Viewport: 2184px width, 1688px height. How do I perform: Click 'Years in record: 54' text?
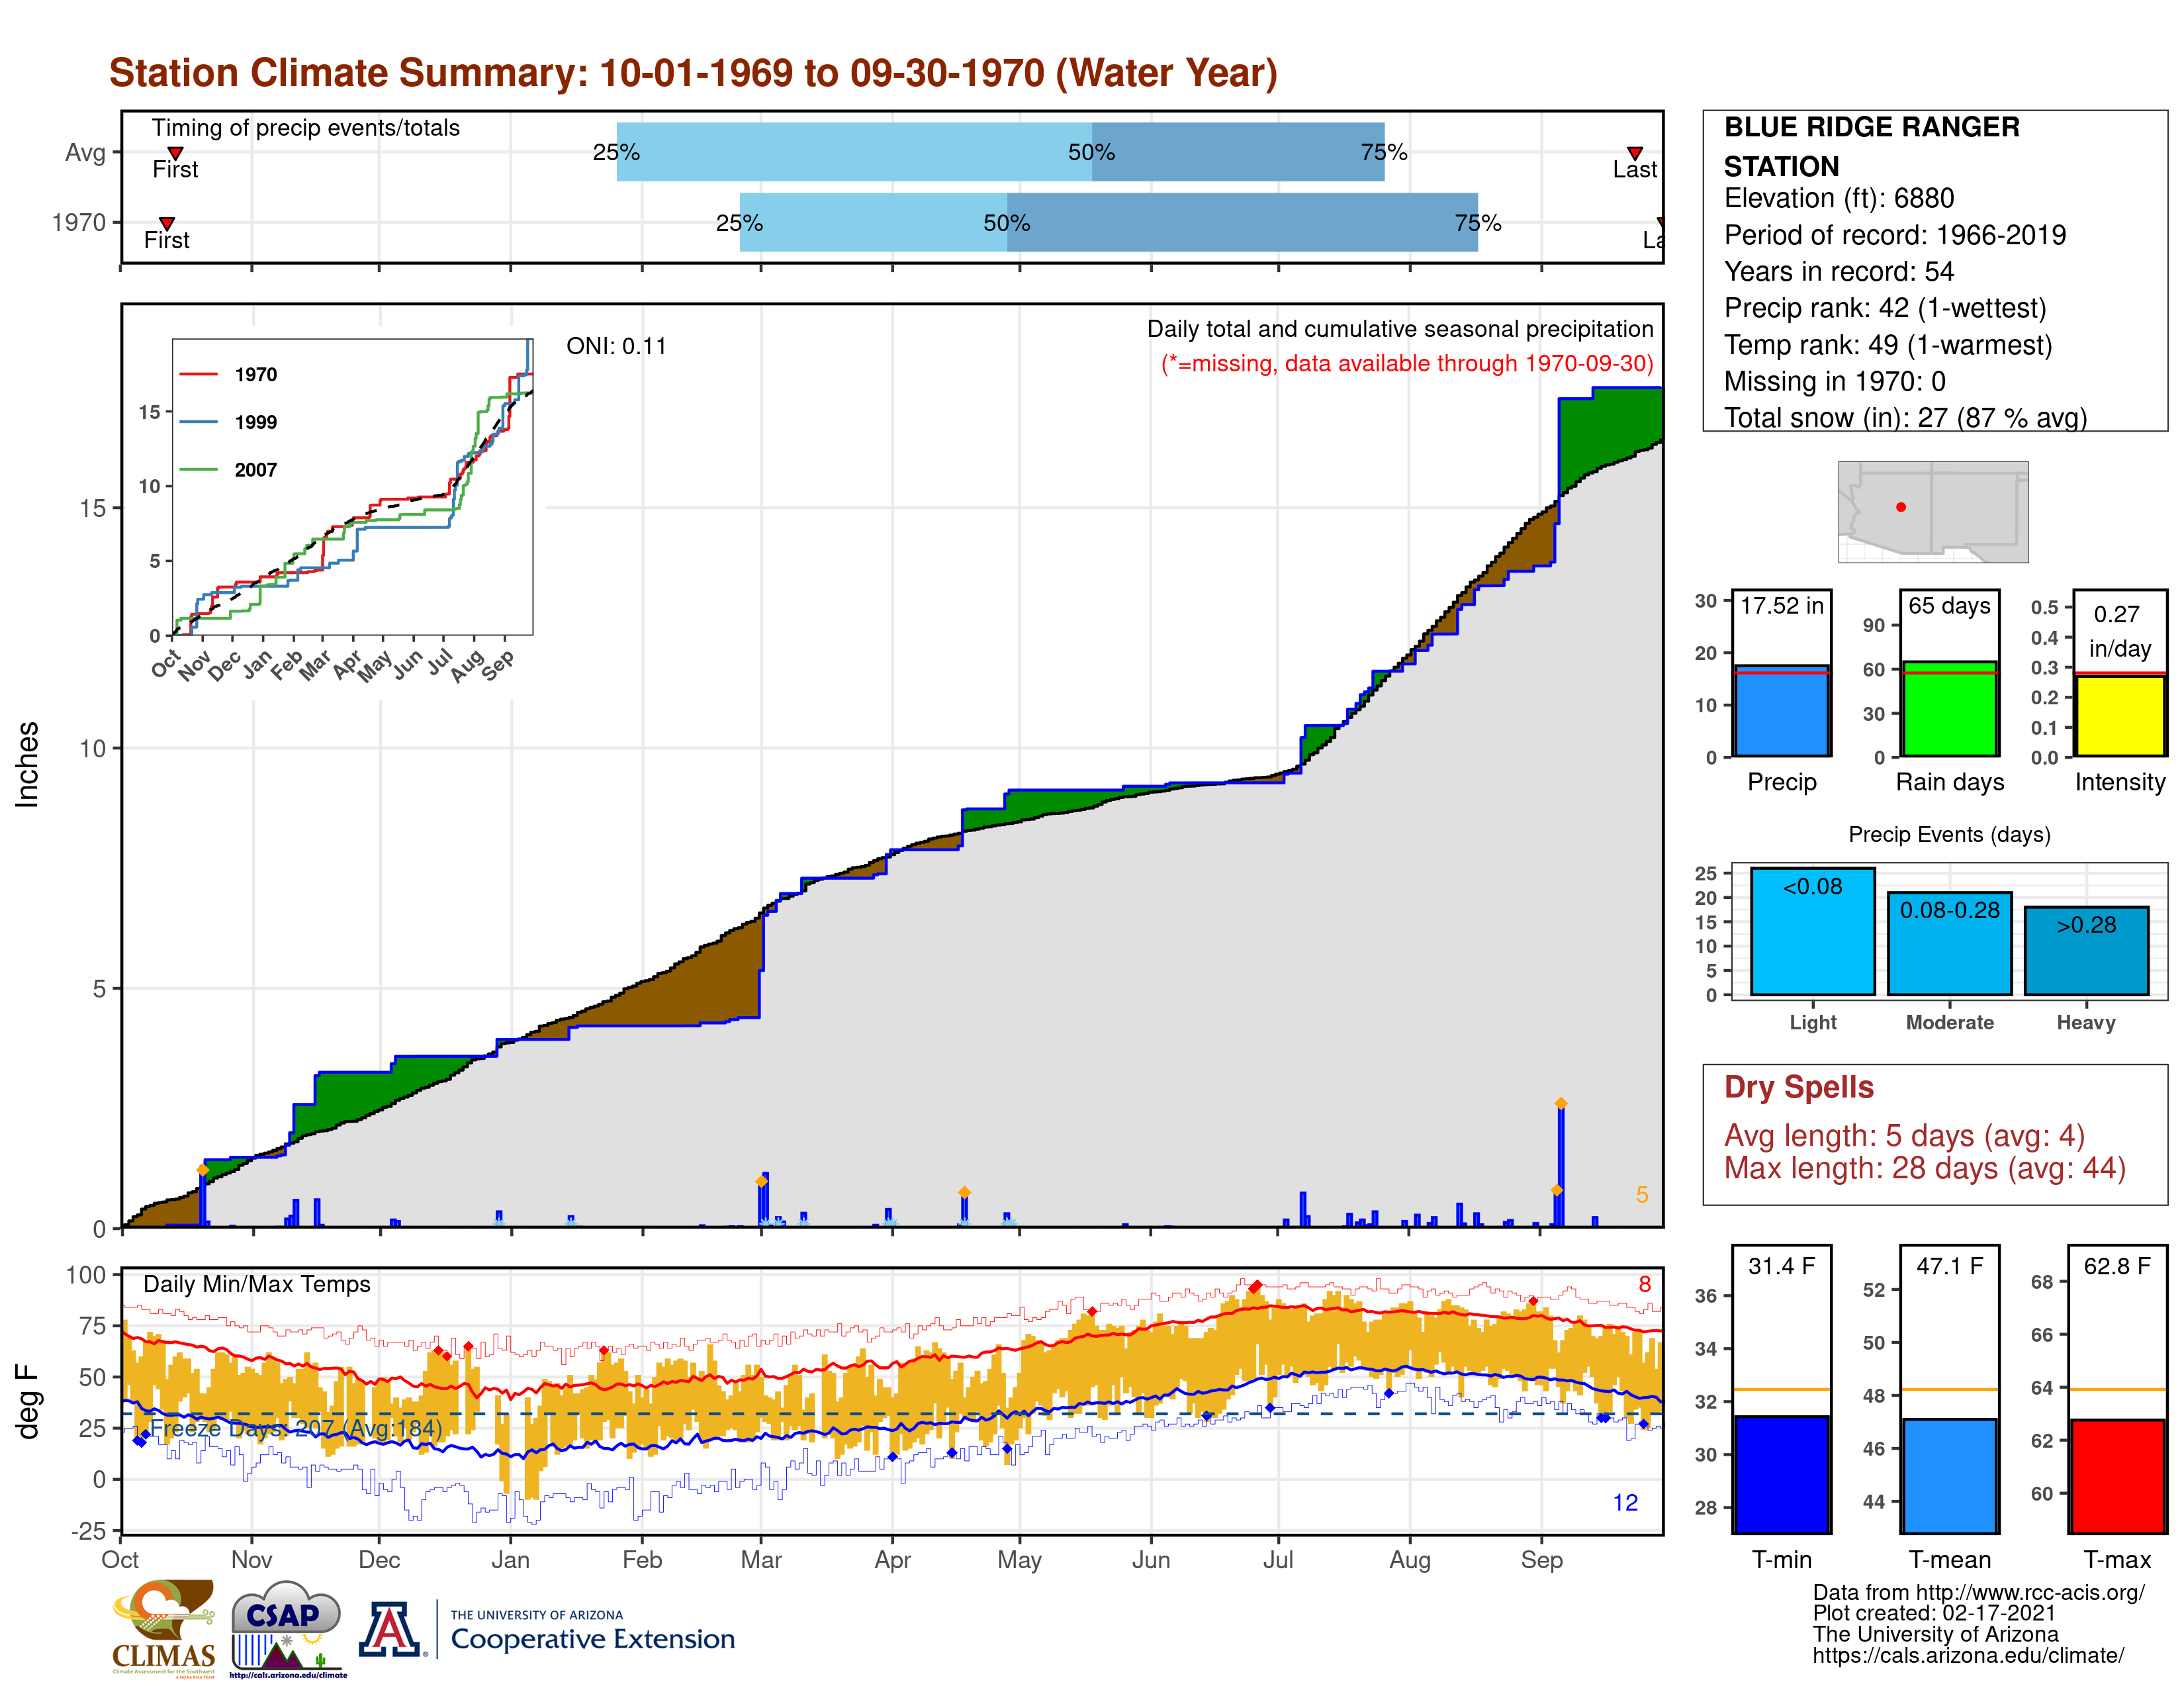[1838, 272]
